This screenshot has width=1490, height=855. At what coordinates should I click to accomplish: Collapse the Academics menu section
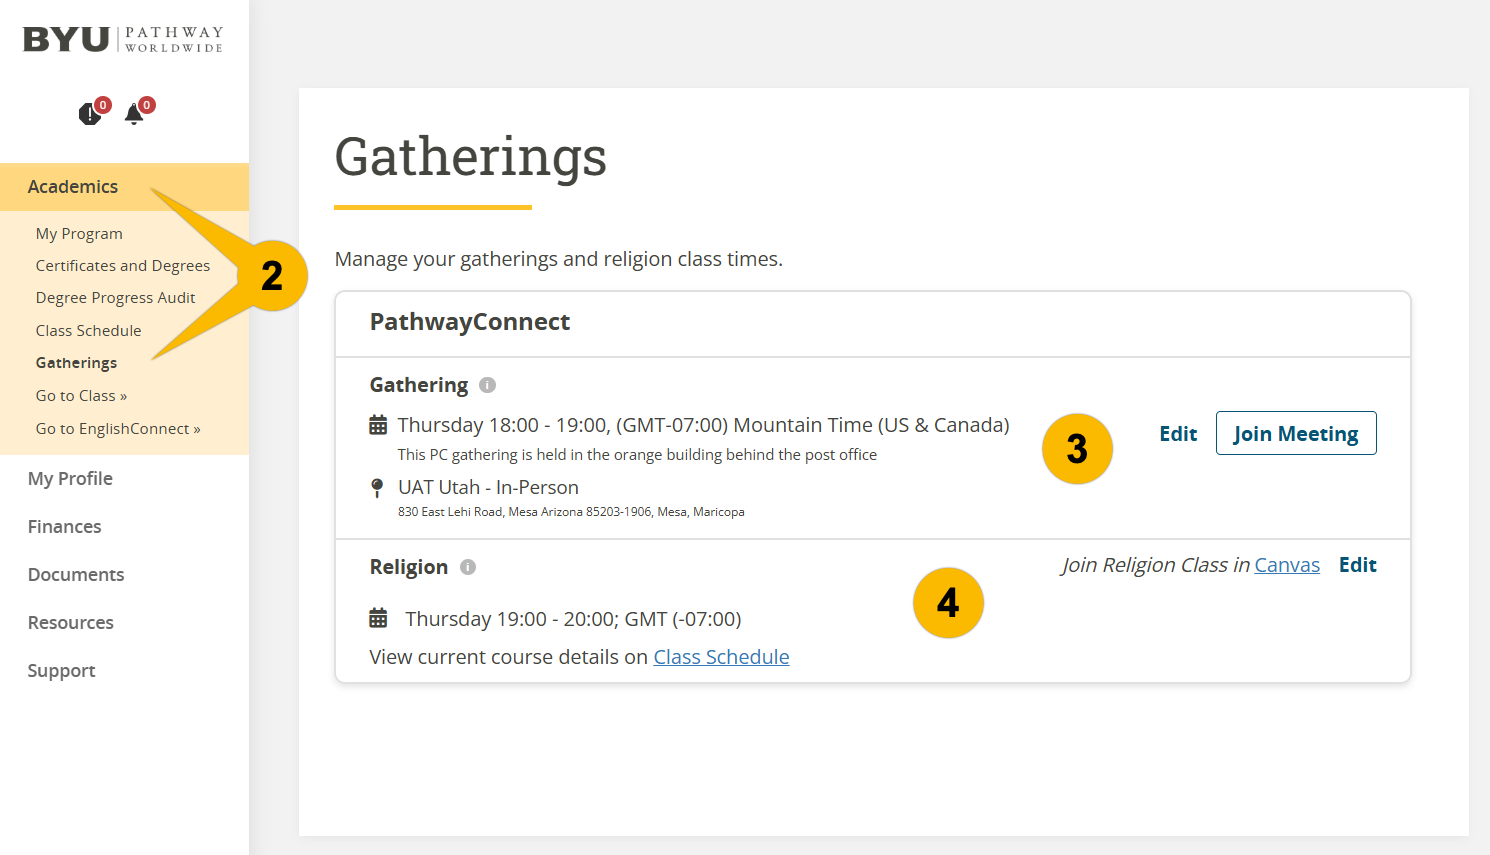pyautogui.click(x=73, y=187)
